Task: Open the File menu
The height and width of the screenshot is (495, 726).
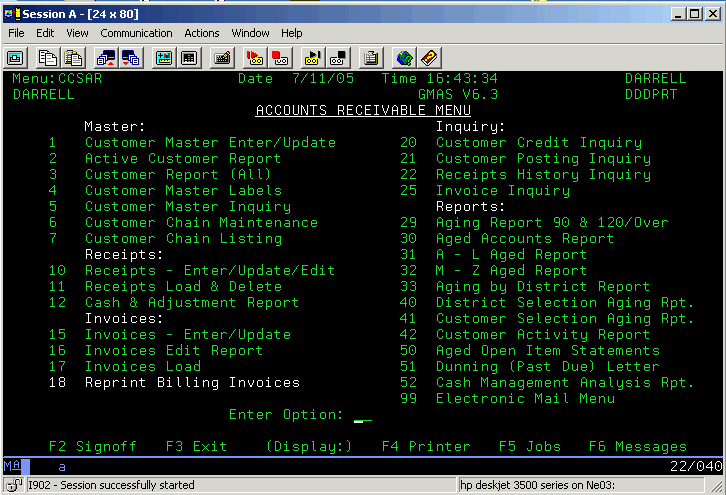Action: (16, 33)
